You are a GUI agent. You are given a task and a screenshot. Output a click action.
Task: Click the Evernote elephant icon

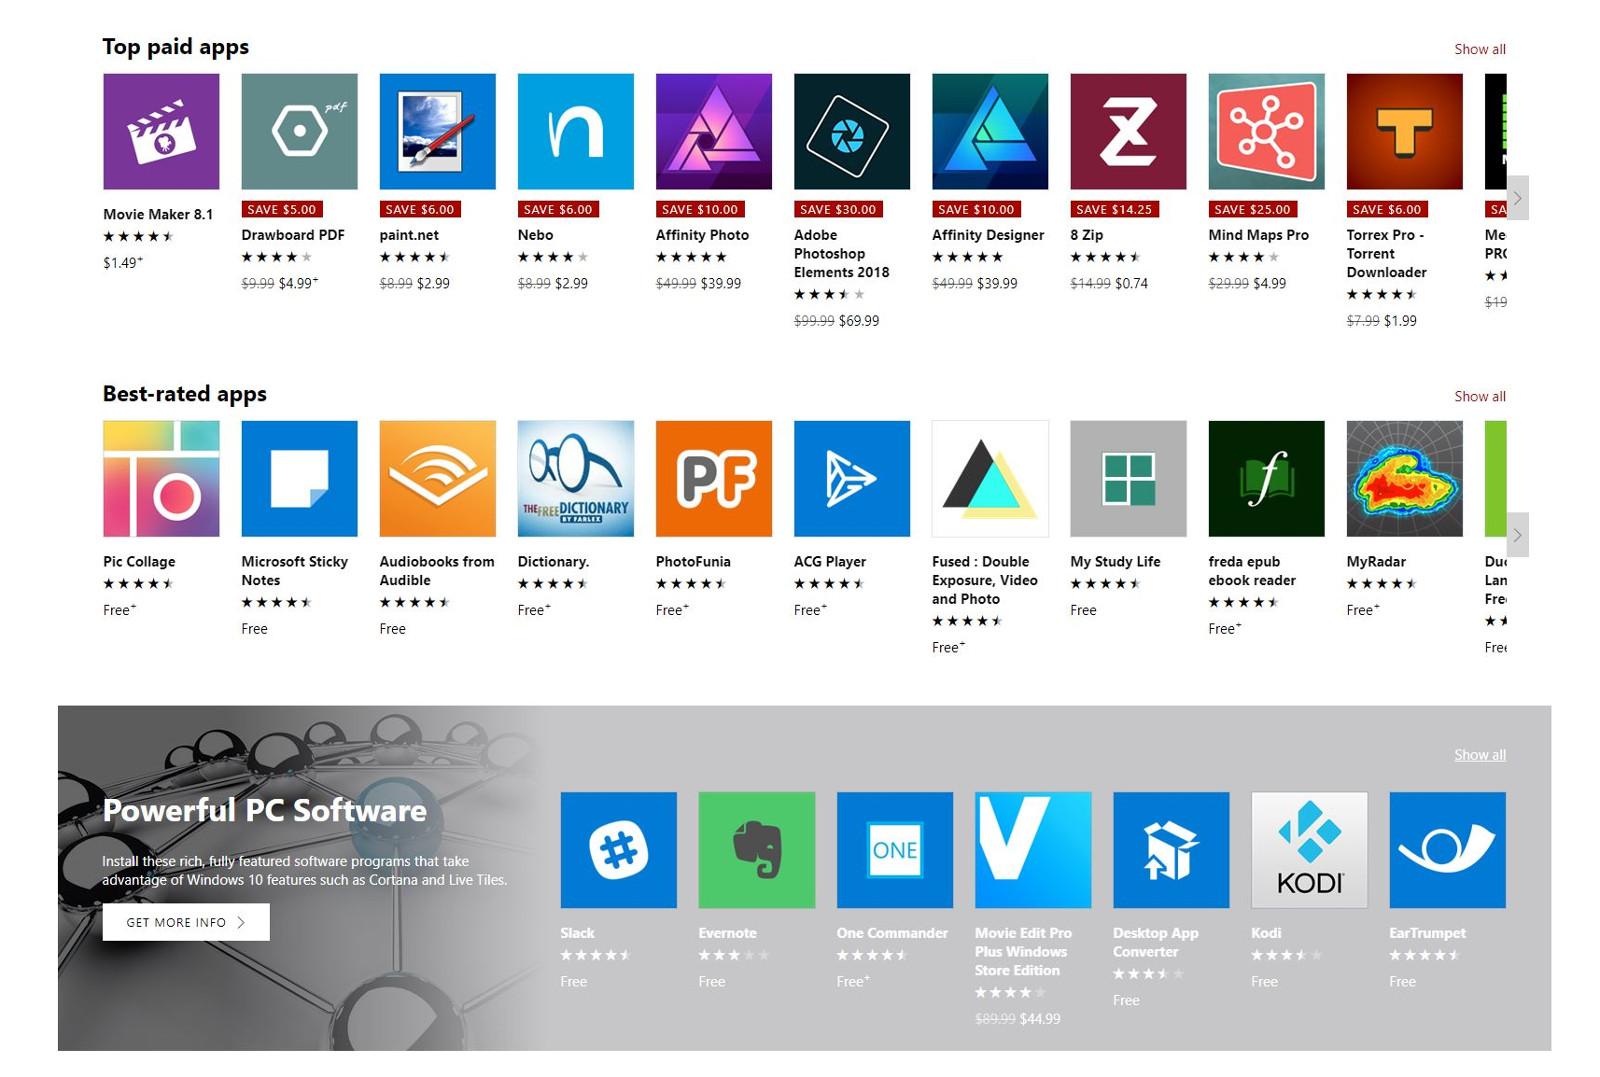(x=756, y=850)
